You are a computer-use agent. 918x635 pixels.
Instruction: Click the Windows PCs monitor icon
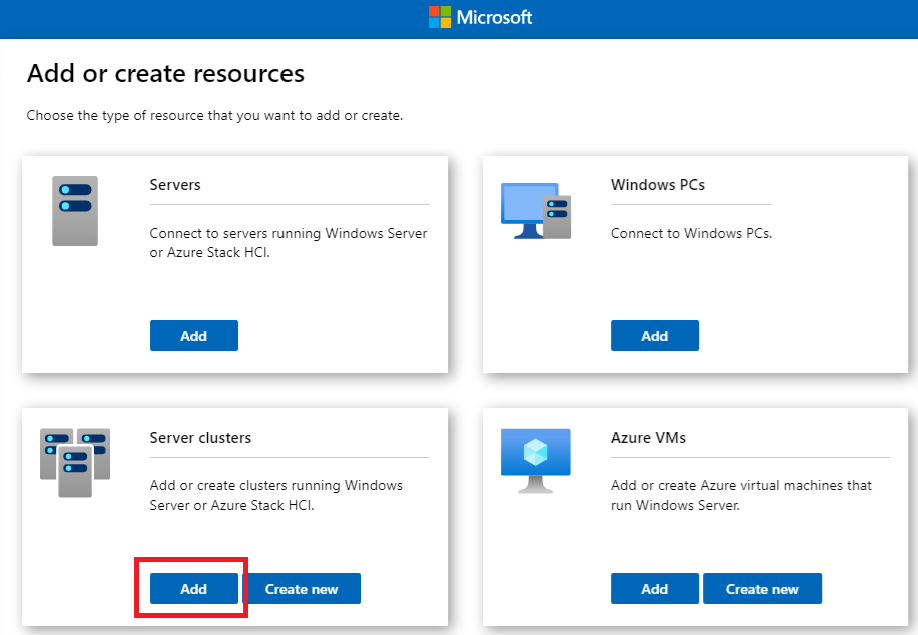click(535, 211)
